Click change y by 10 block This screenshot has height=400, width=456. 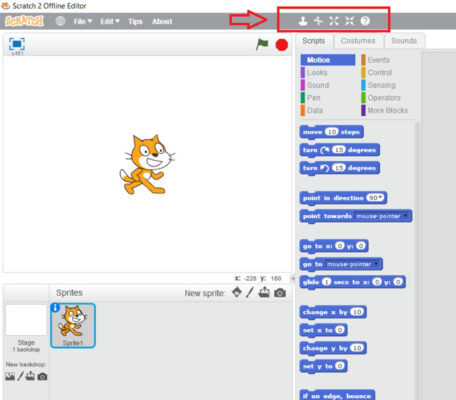click(333, 348)
